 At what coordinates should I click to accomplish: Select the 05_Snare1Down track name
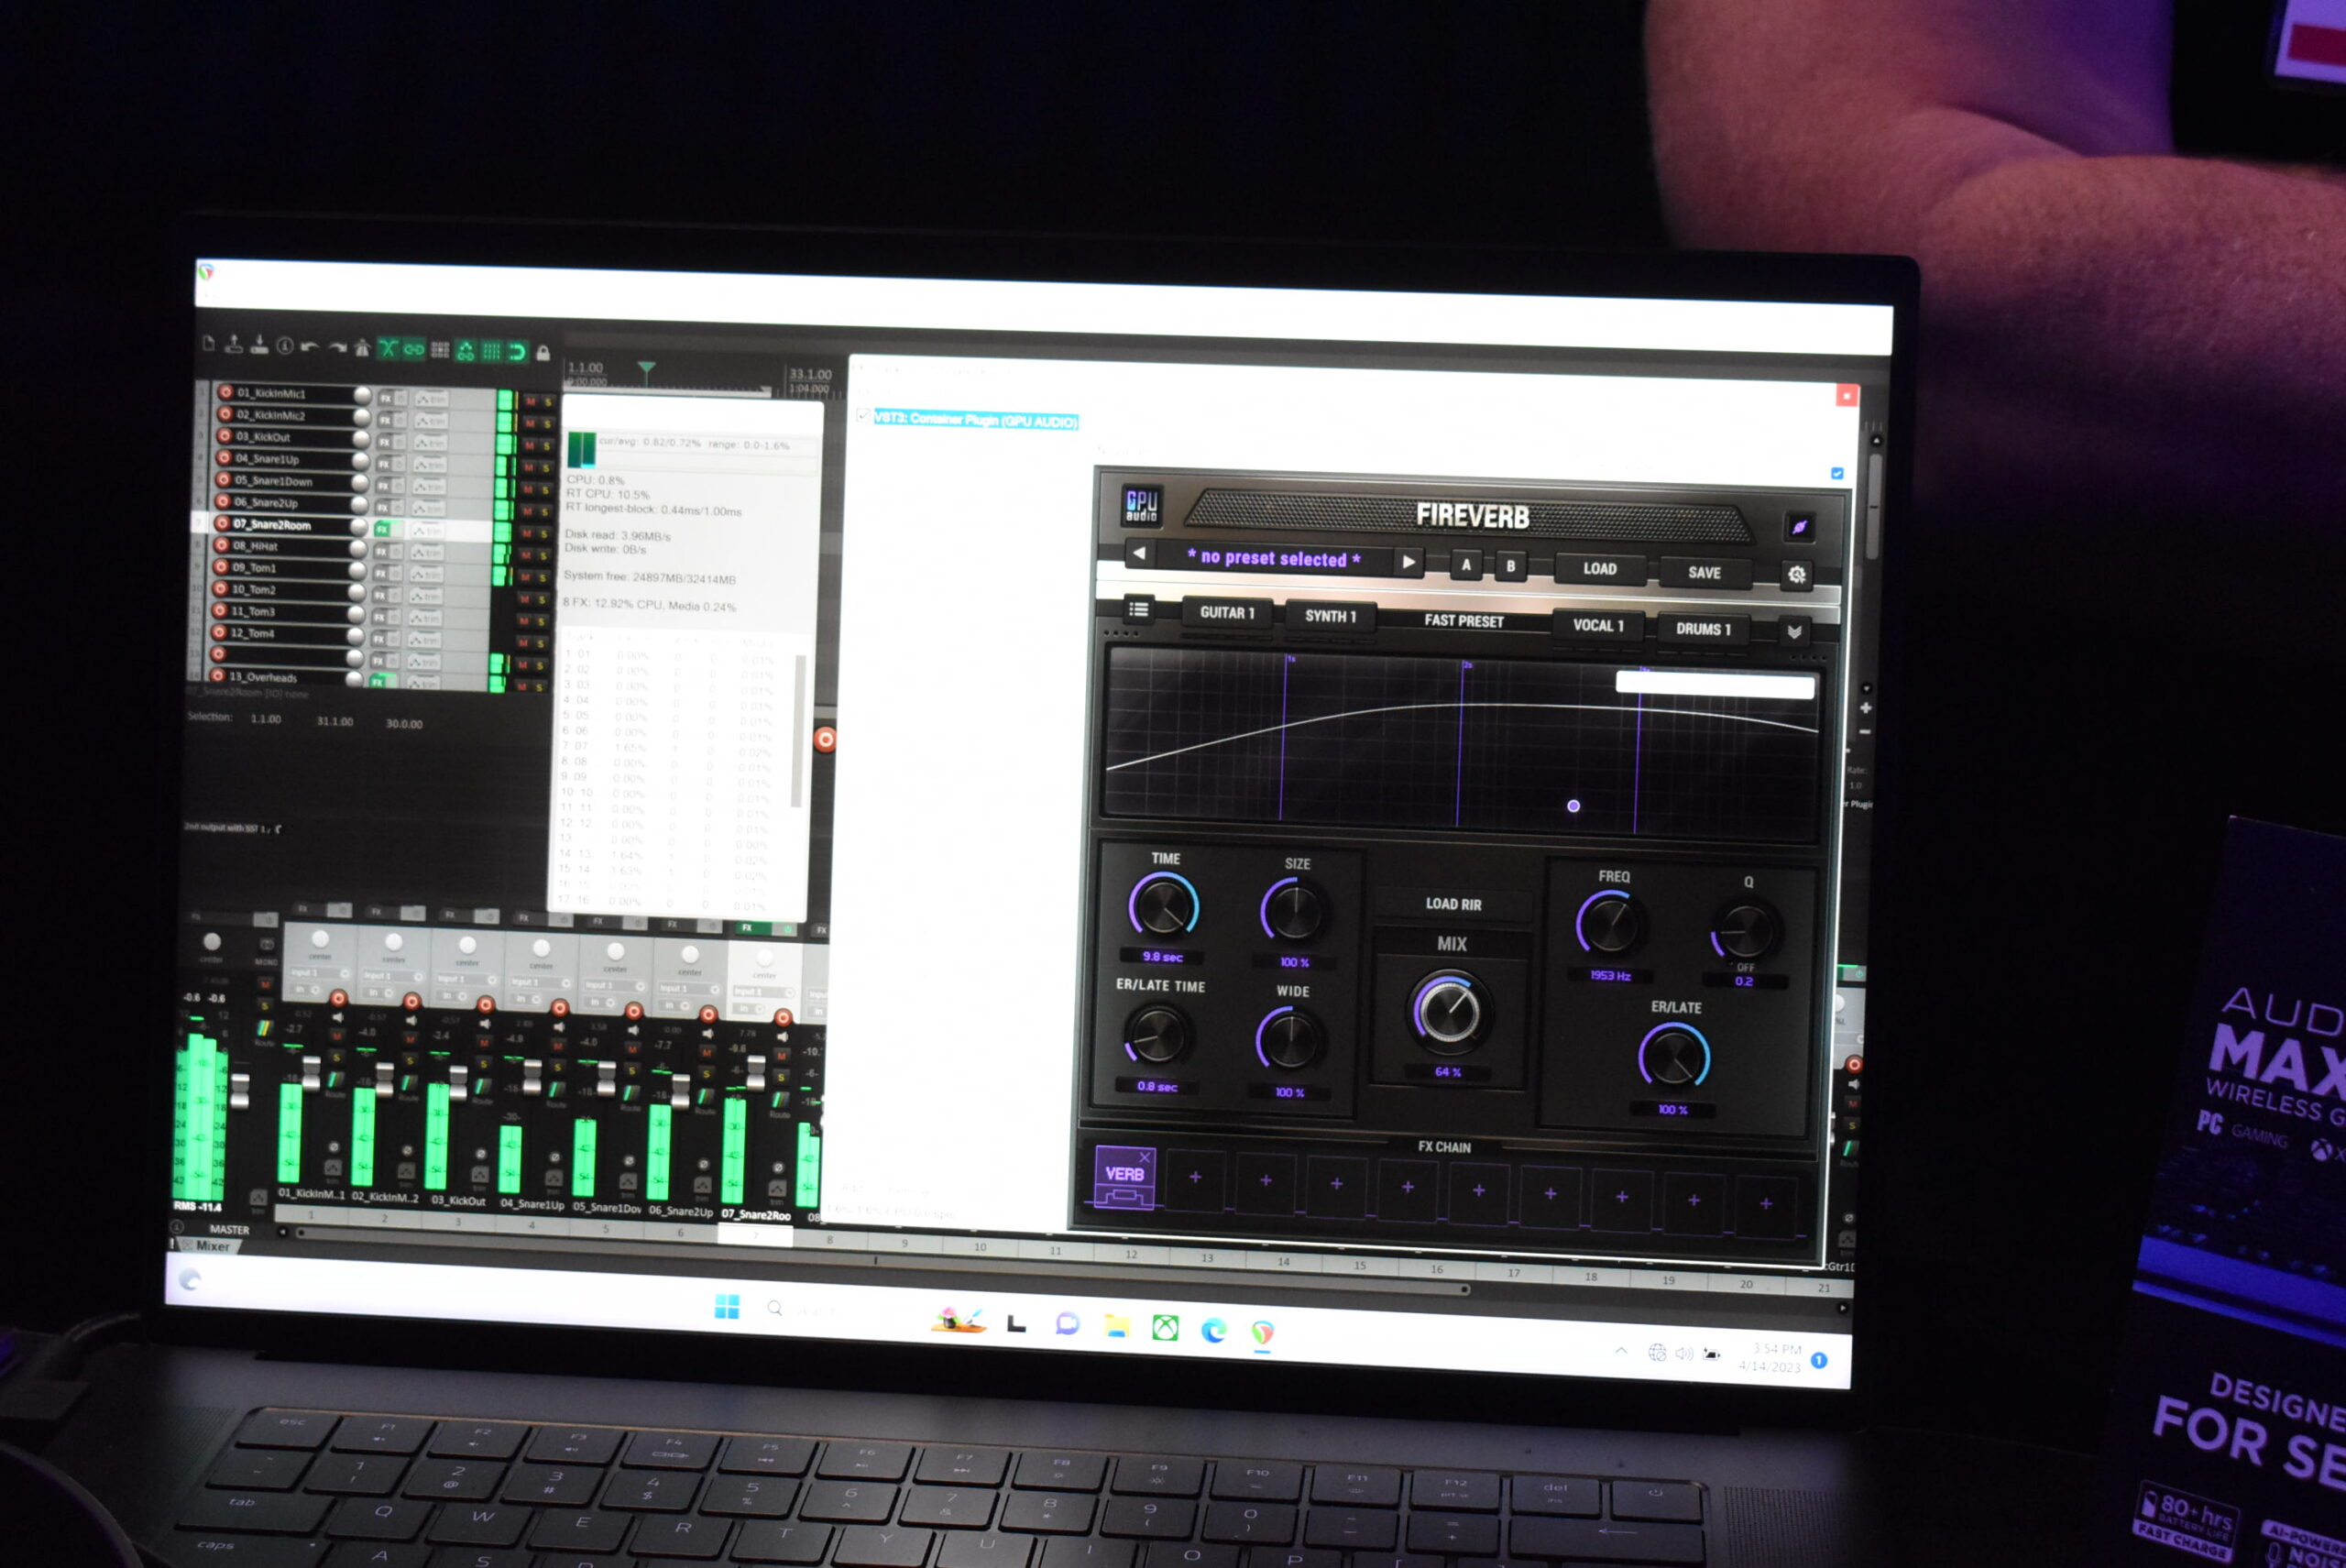pyautogui.click(x=273, y=481)
